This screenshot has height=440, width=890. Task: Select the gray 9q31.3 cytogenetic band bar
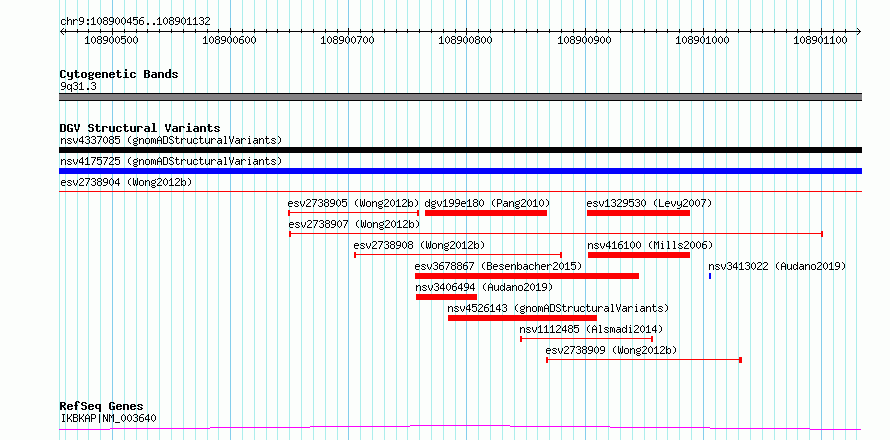click(x=460, y=97)
